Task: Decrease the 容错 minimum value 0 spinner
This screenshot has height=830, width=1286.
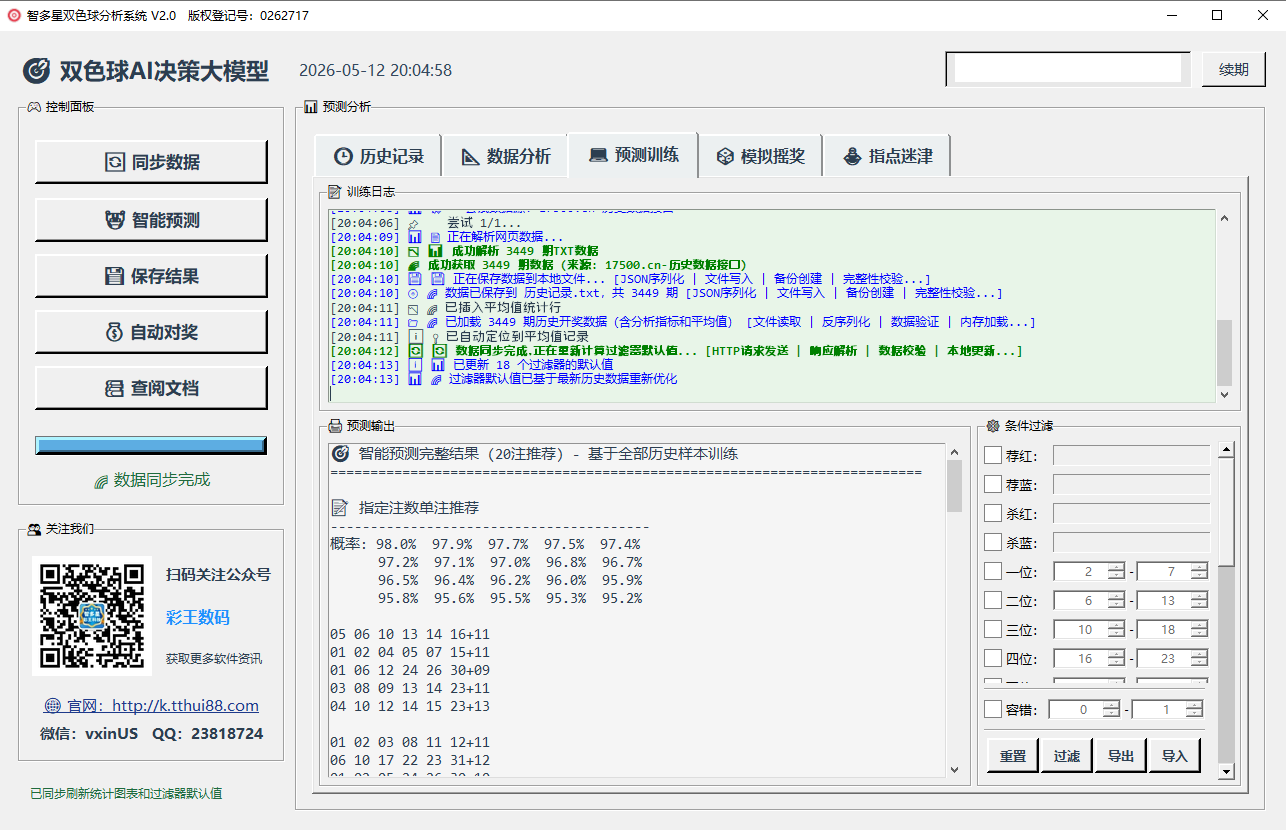Action: pyautogui.click(x=1112, y=715)
